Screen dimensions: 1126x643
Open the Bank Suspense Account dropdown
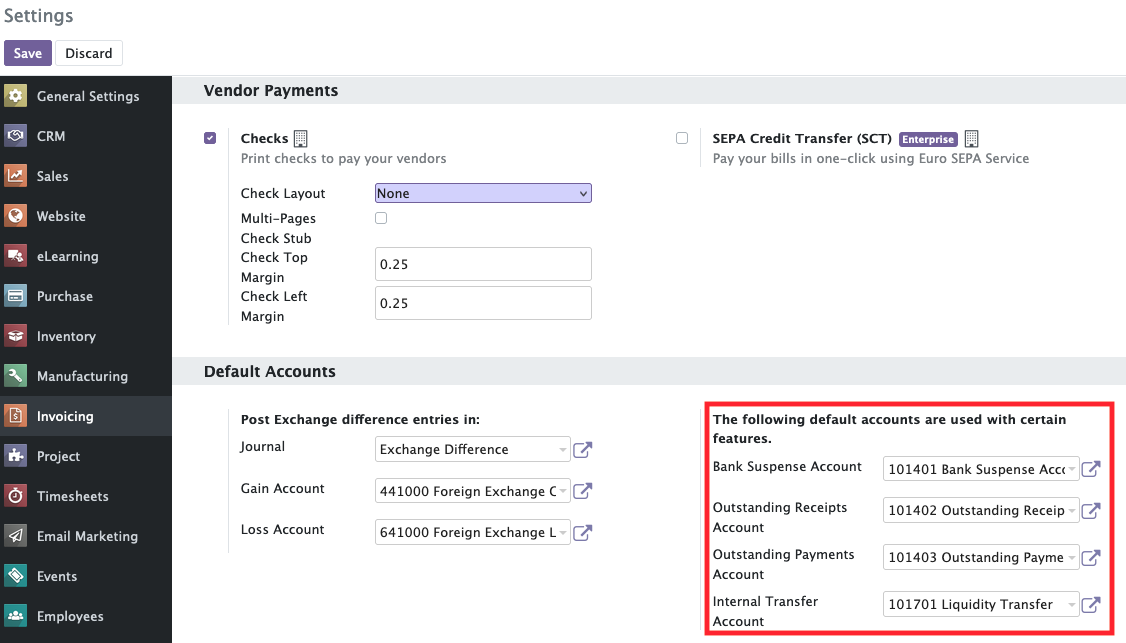tap(981, 469)
